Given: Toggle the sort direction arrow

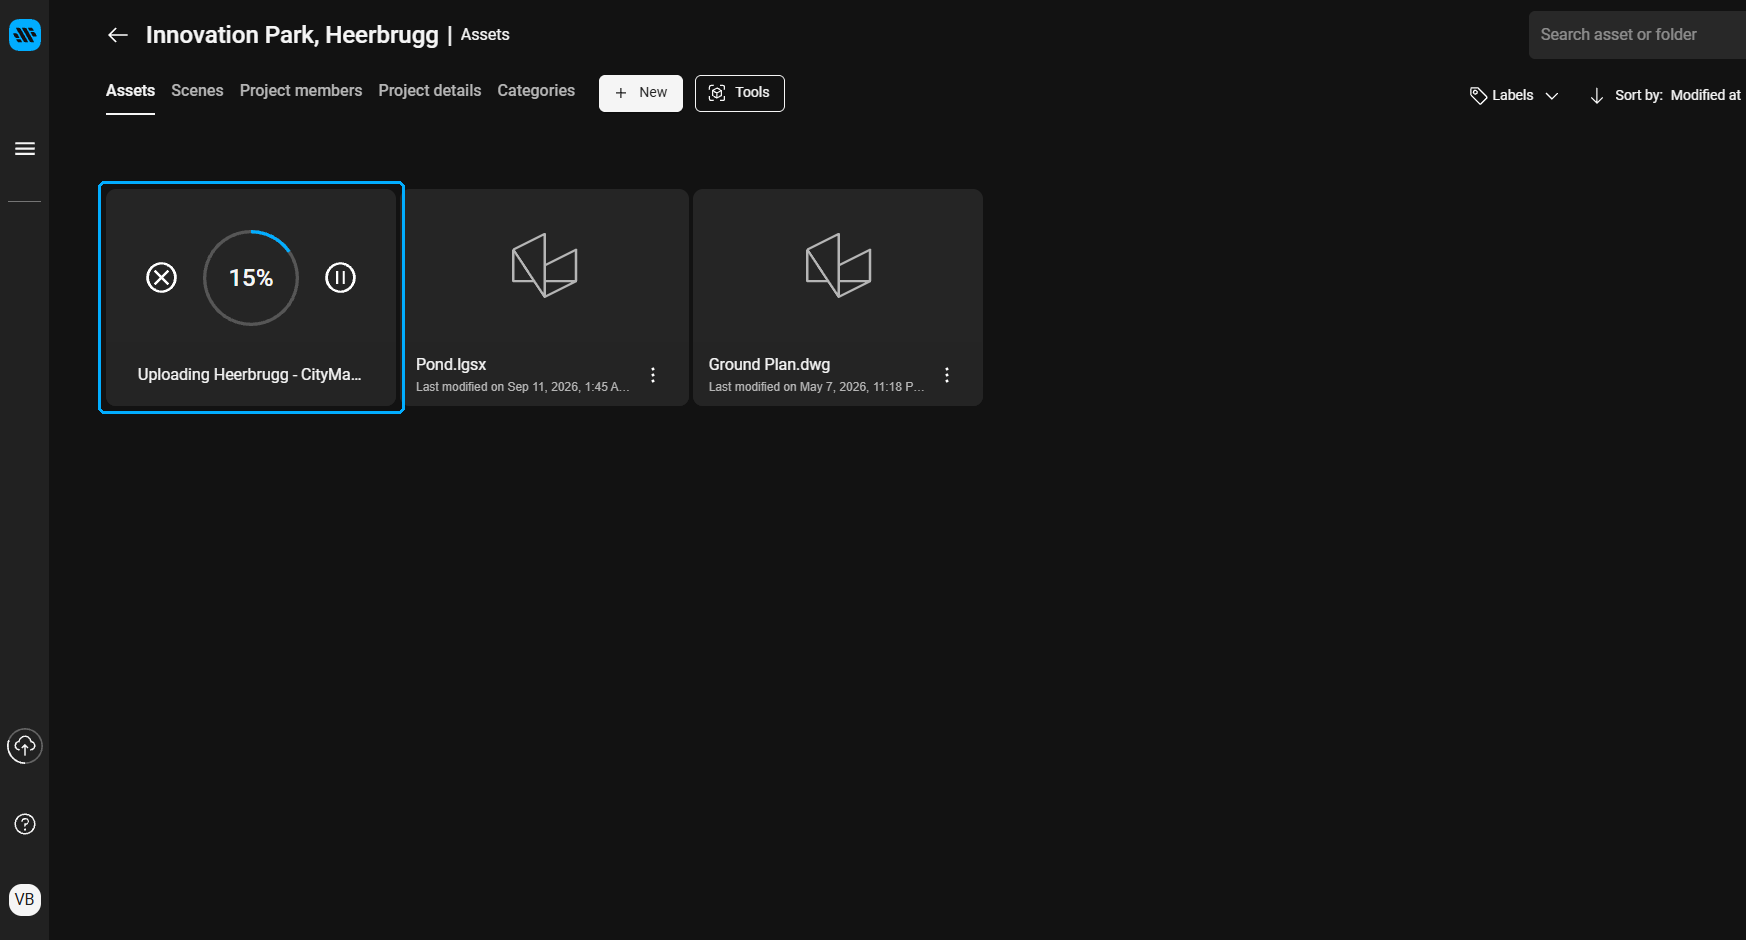Looking at the screenshot, I should [x=1597, y=95].
